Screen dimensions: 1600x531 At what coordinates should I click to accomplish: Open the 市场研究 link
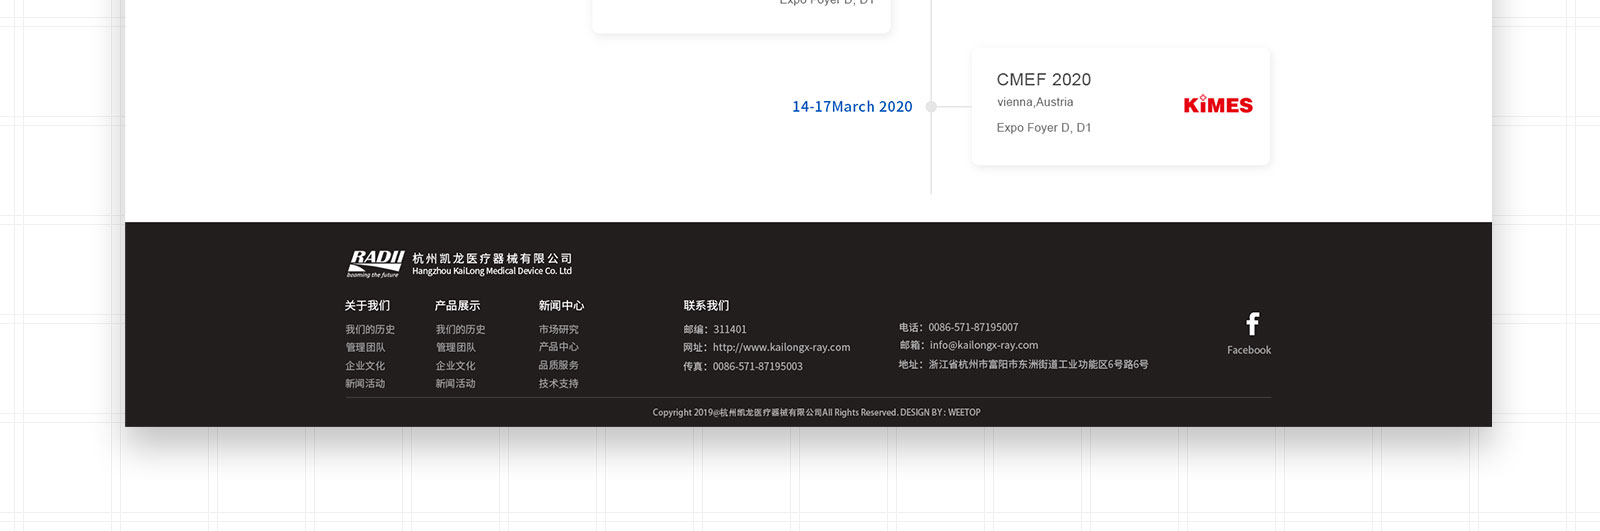[558, 330]
